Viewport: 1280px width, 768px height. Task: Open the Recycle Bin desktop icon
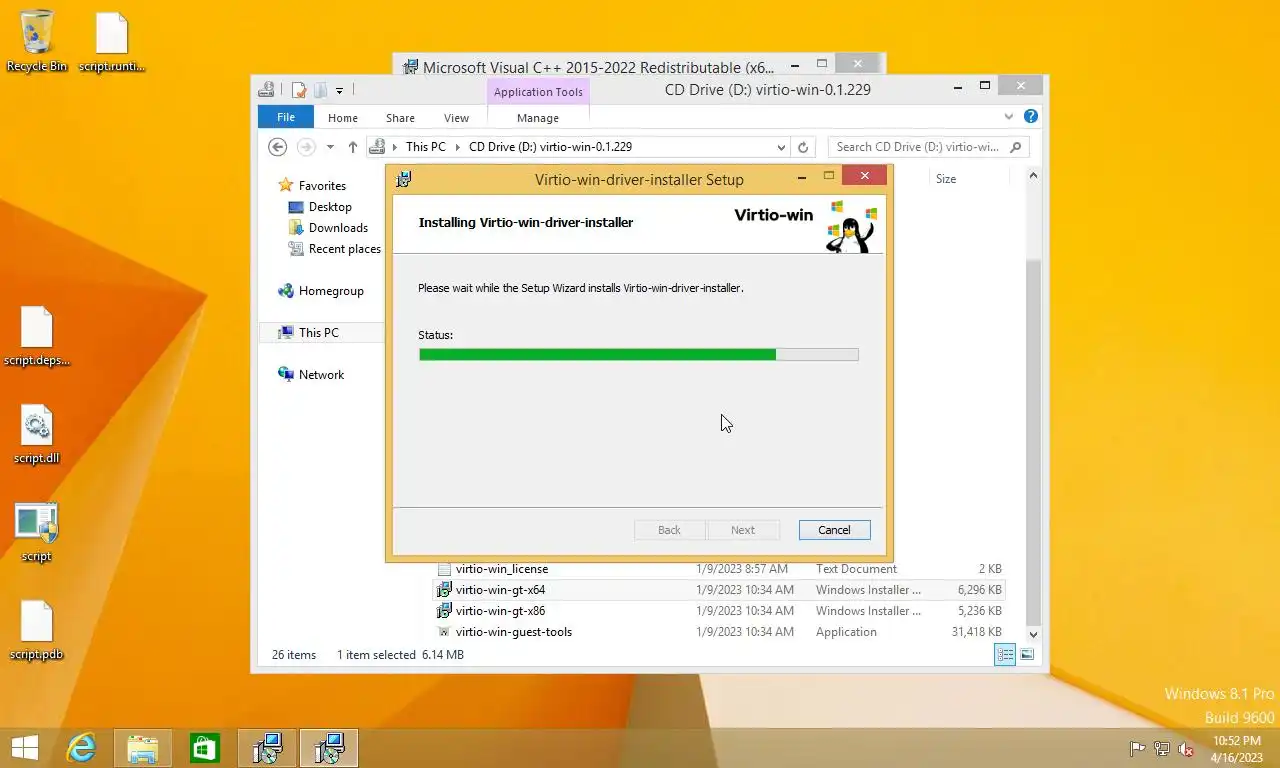(x=37, y=41)
